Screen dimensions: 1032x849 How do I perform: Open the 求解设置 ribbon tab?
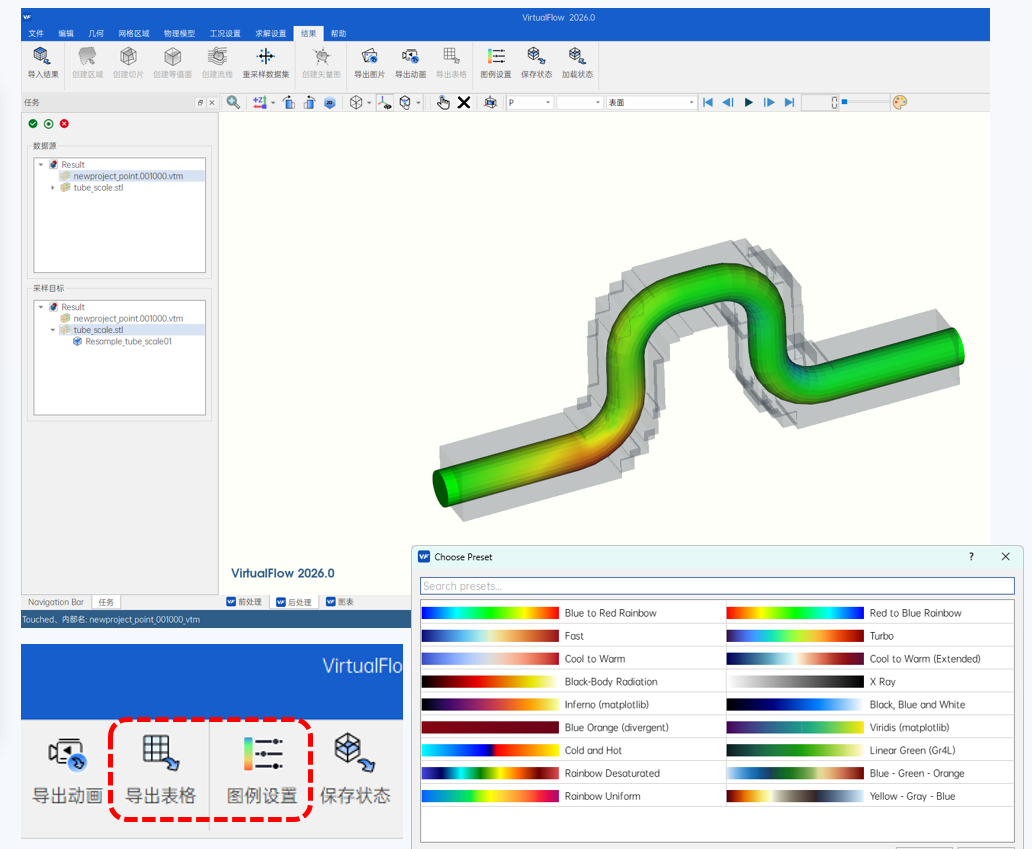tap(271, 34)
